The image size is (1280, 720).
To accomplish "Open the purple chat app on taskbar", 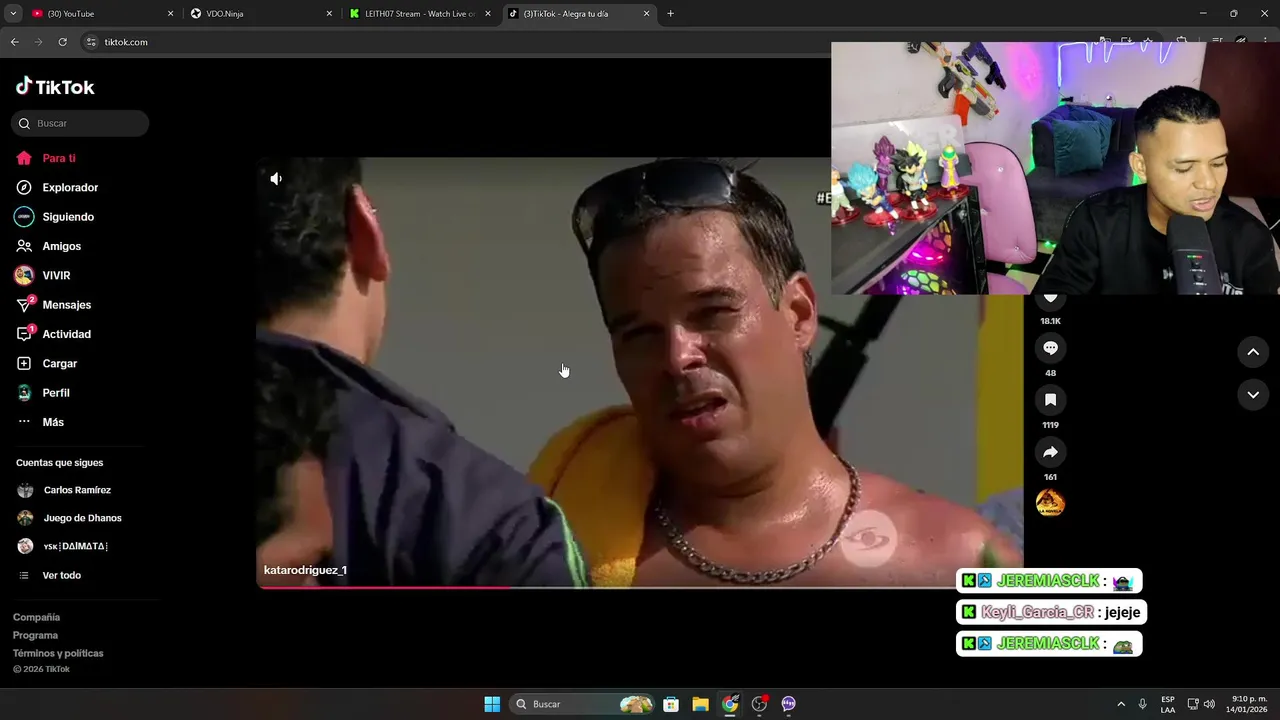I will click(x=788, y=704).
